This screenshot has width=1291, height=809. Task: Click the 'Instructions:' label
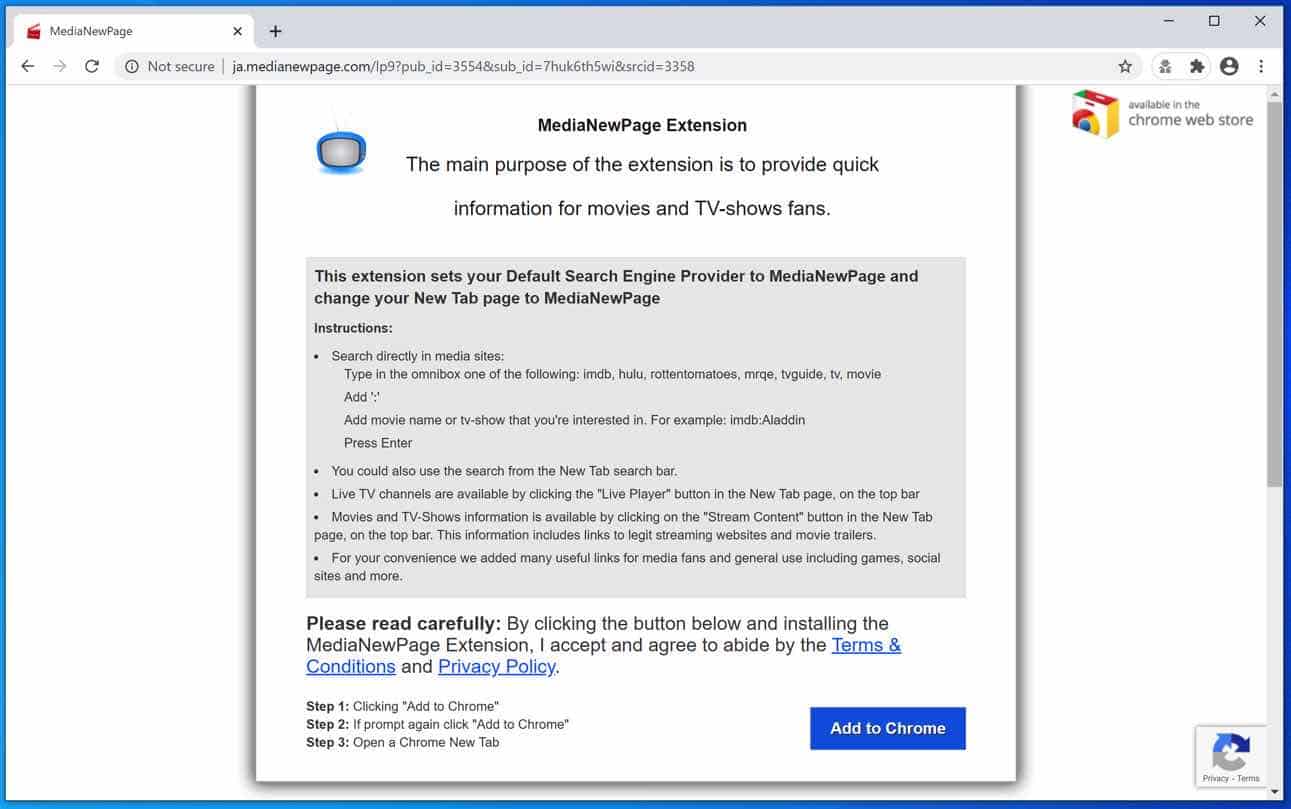[353, 328]
